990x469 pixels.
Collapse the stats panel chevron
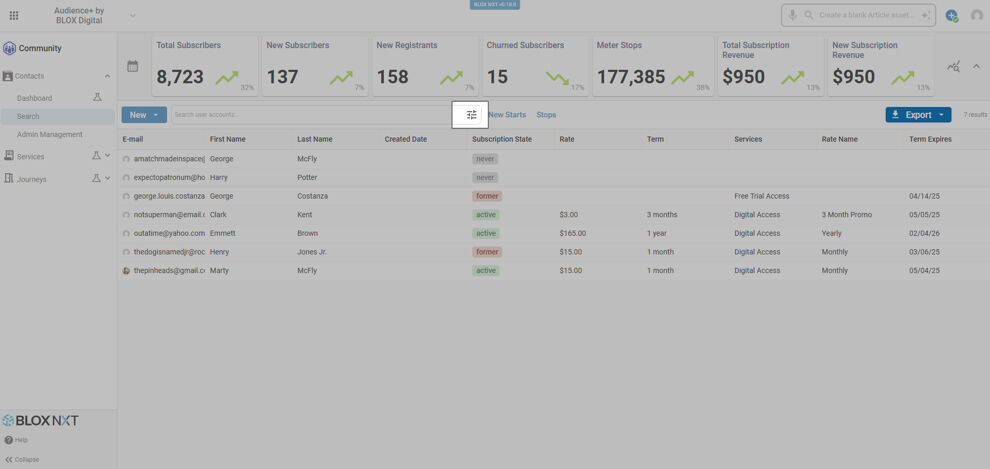(x=976, y=66)
